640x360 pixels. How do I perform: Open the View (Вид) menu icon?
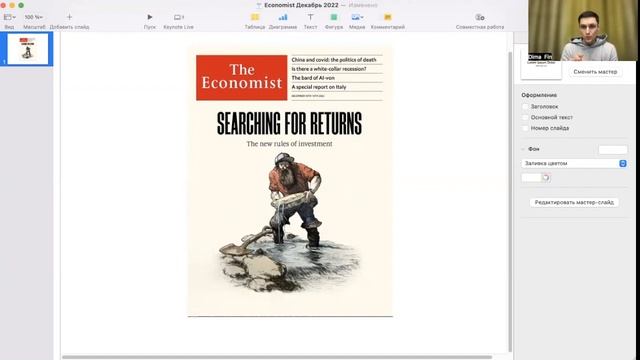(x=9, y=17)
